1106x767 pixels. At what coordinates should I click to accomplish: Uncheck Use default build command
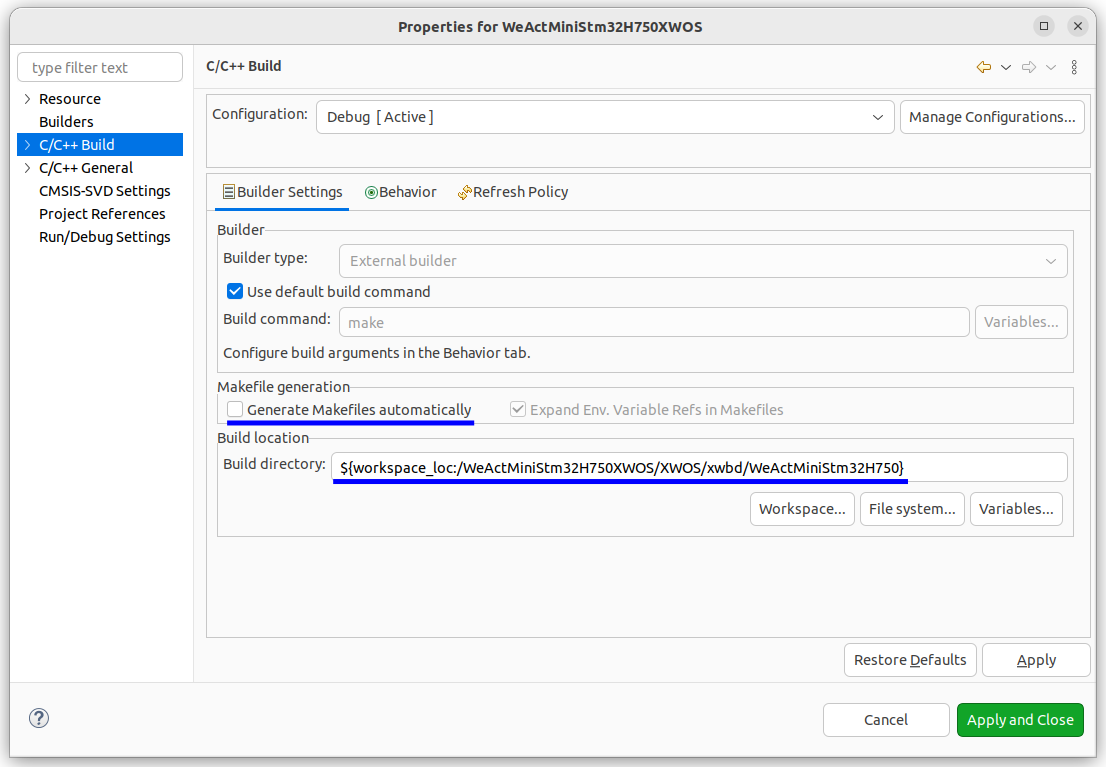(235, 291)
